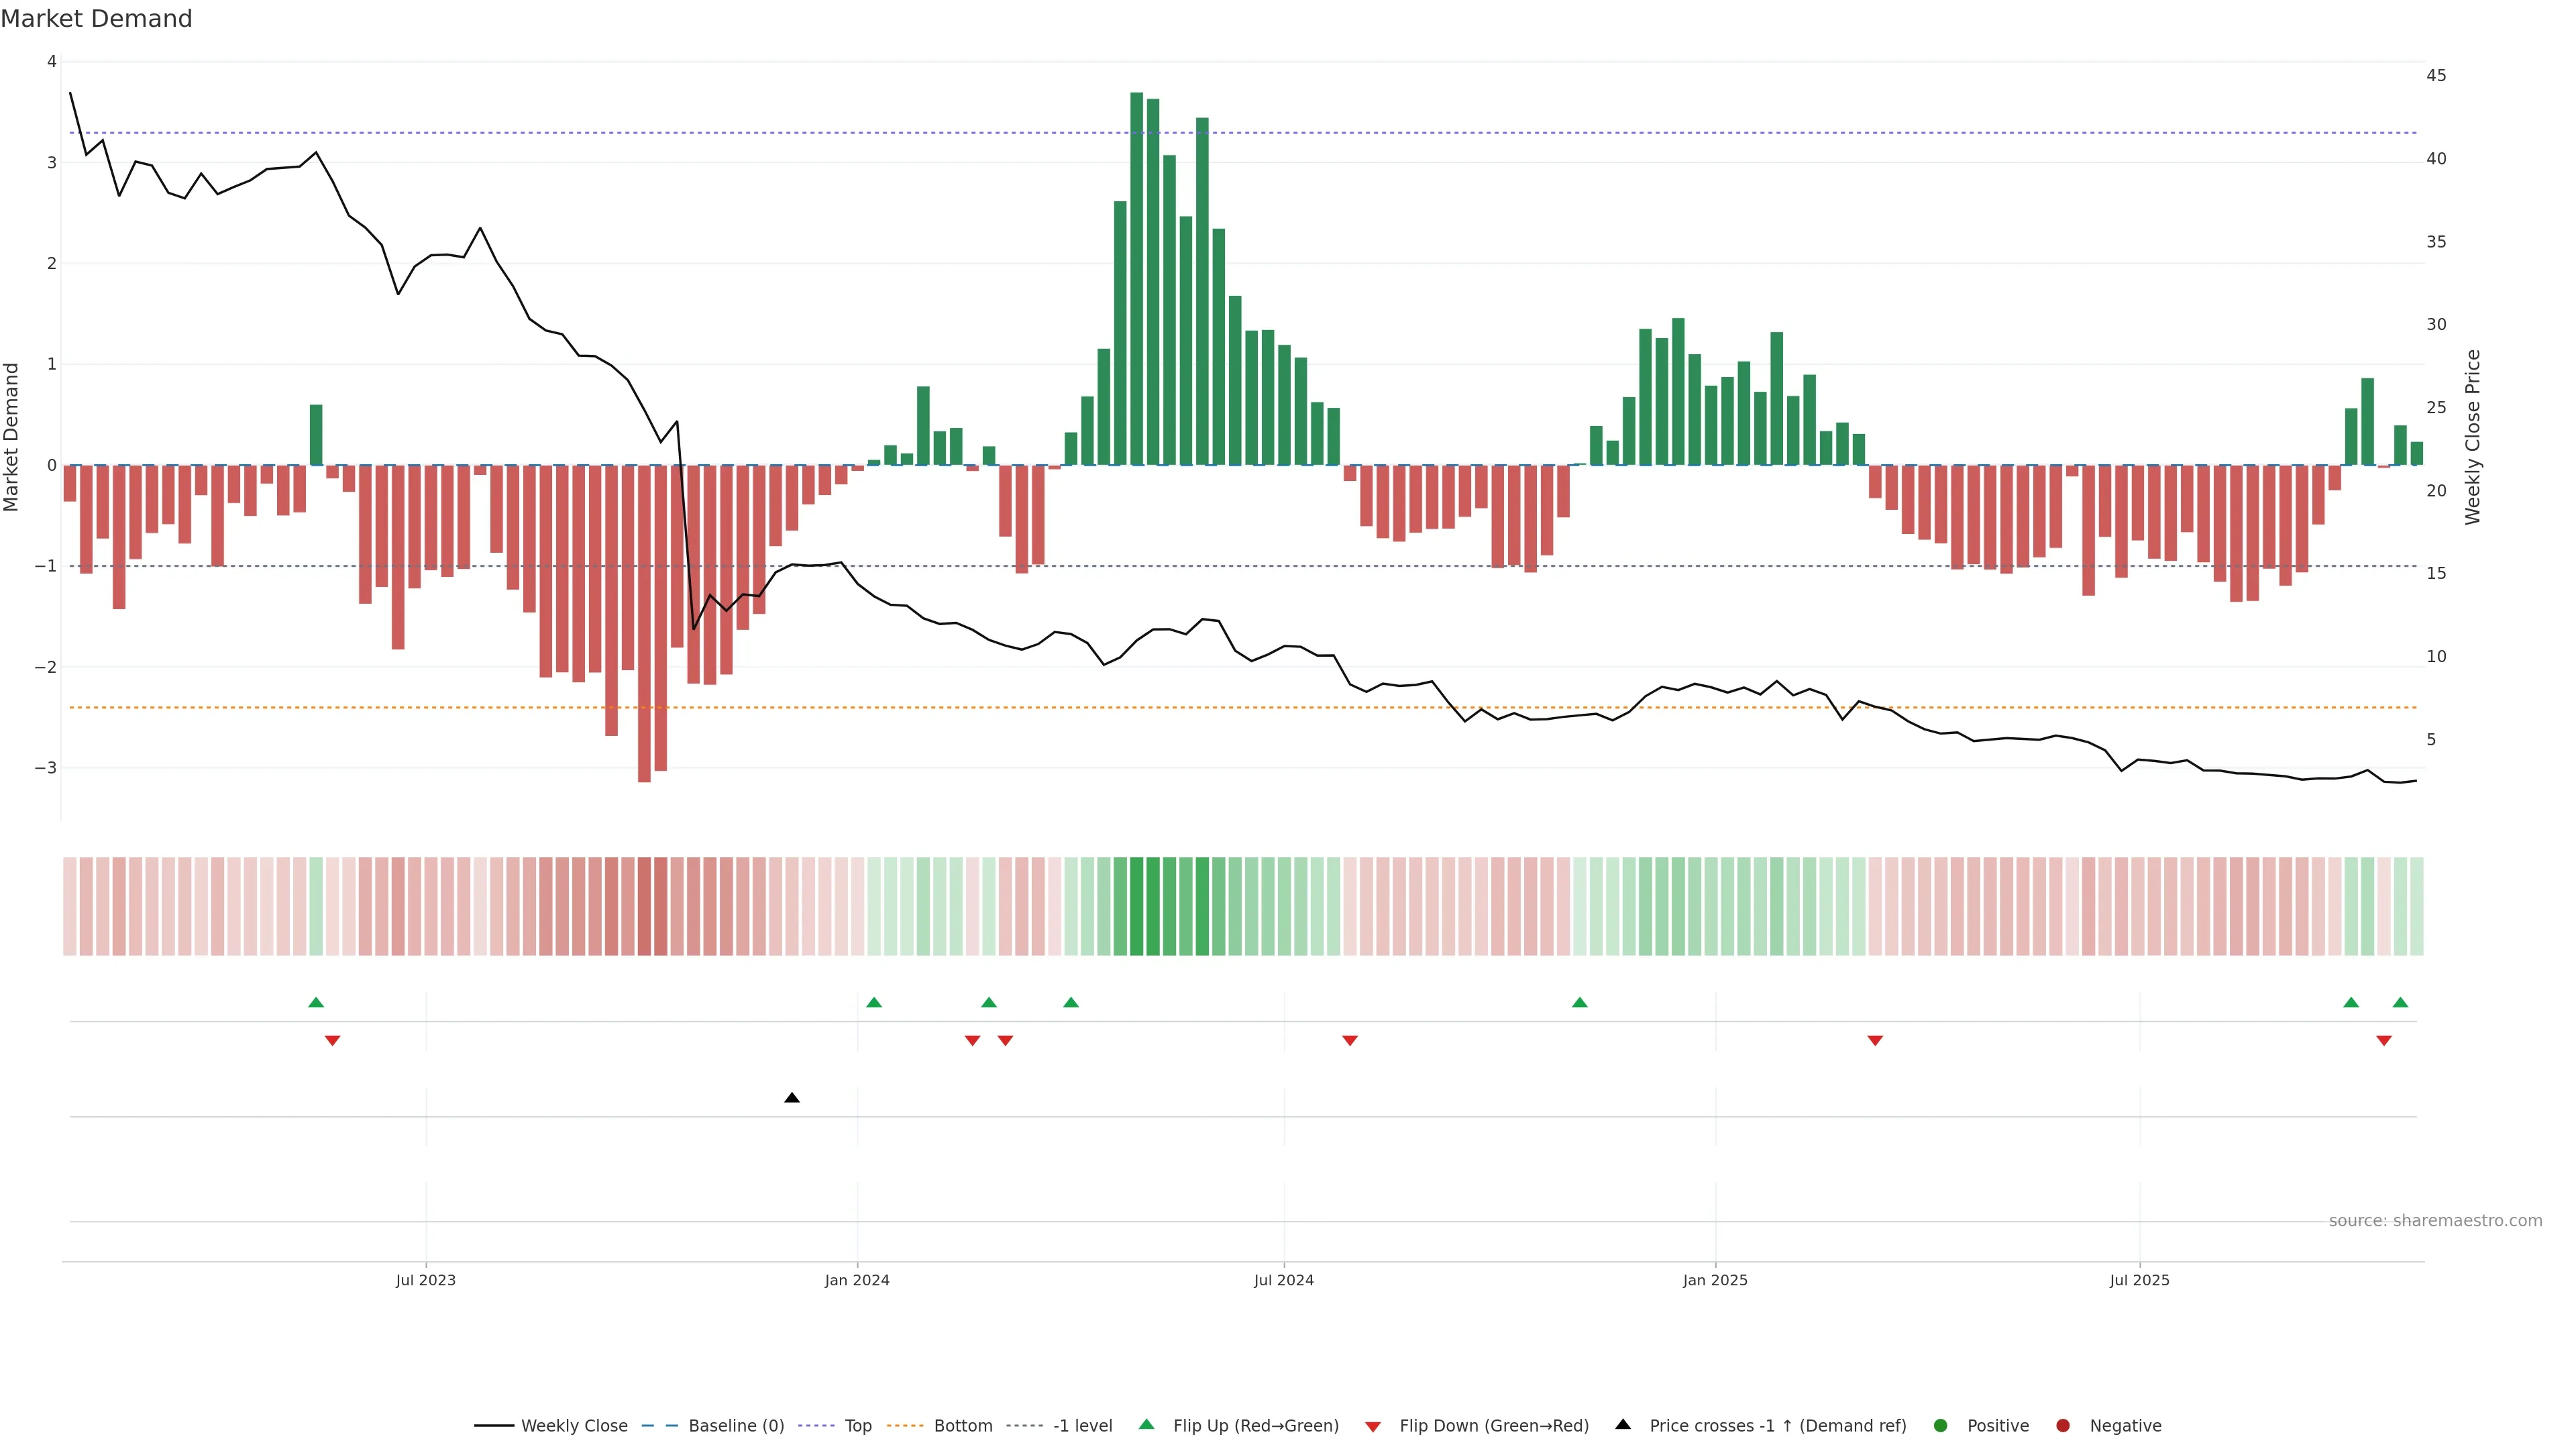Toggle the Top dotted line legend entry
The height and width of the screenshot is (1449, 2576).
coord(857,1426)
